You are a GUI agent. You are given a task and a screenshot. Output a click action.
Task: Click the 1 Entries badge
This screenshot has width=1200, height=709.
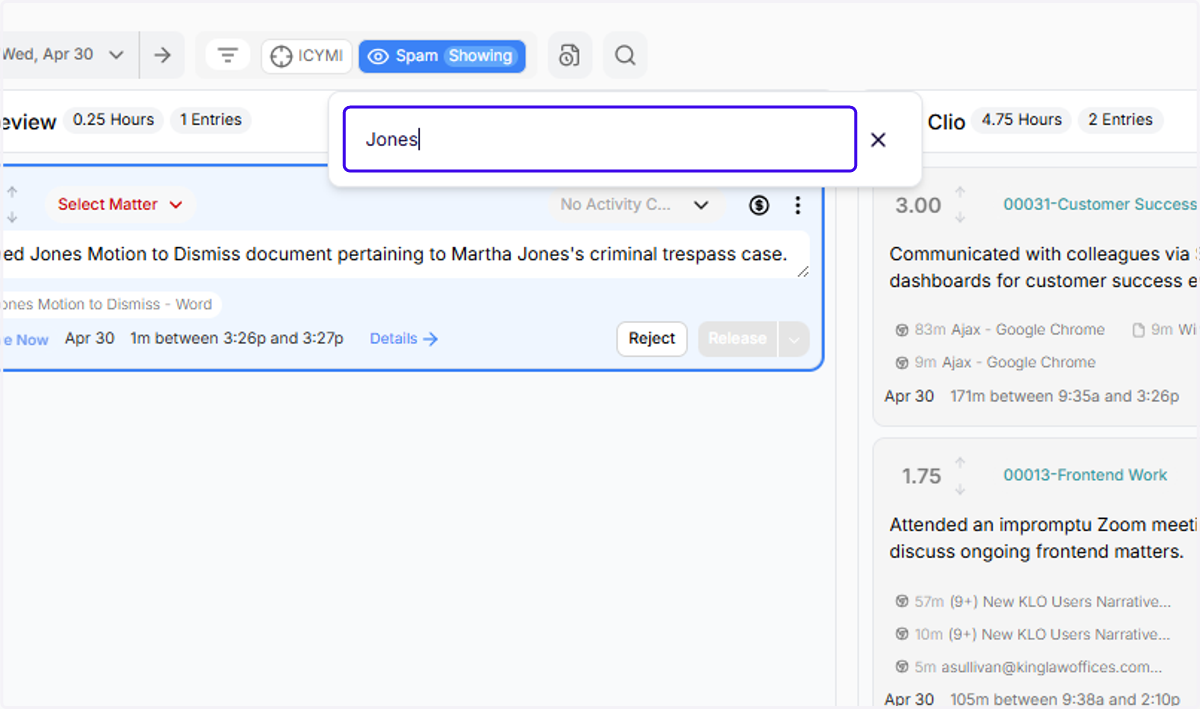pos(210,120)
